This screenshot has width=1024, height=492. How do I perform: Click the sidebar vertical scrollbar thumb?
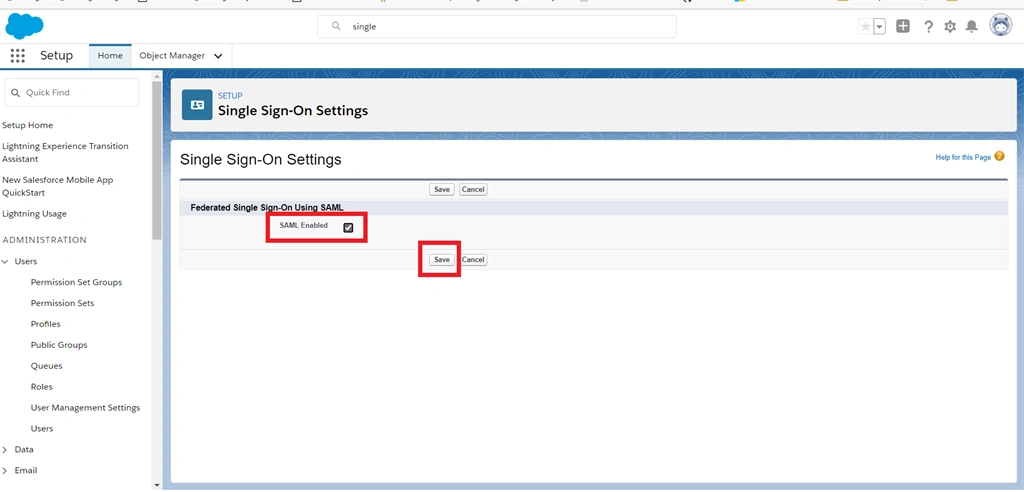157,160
